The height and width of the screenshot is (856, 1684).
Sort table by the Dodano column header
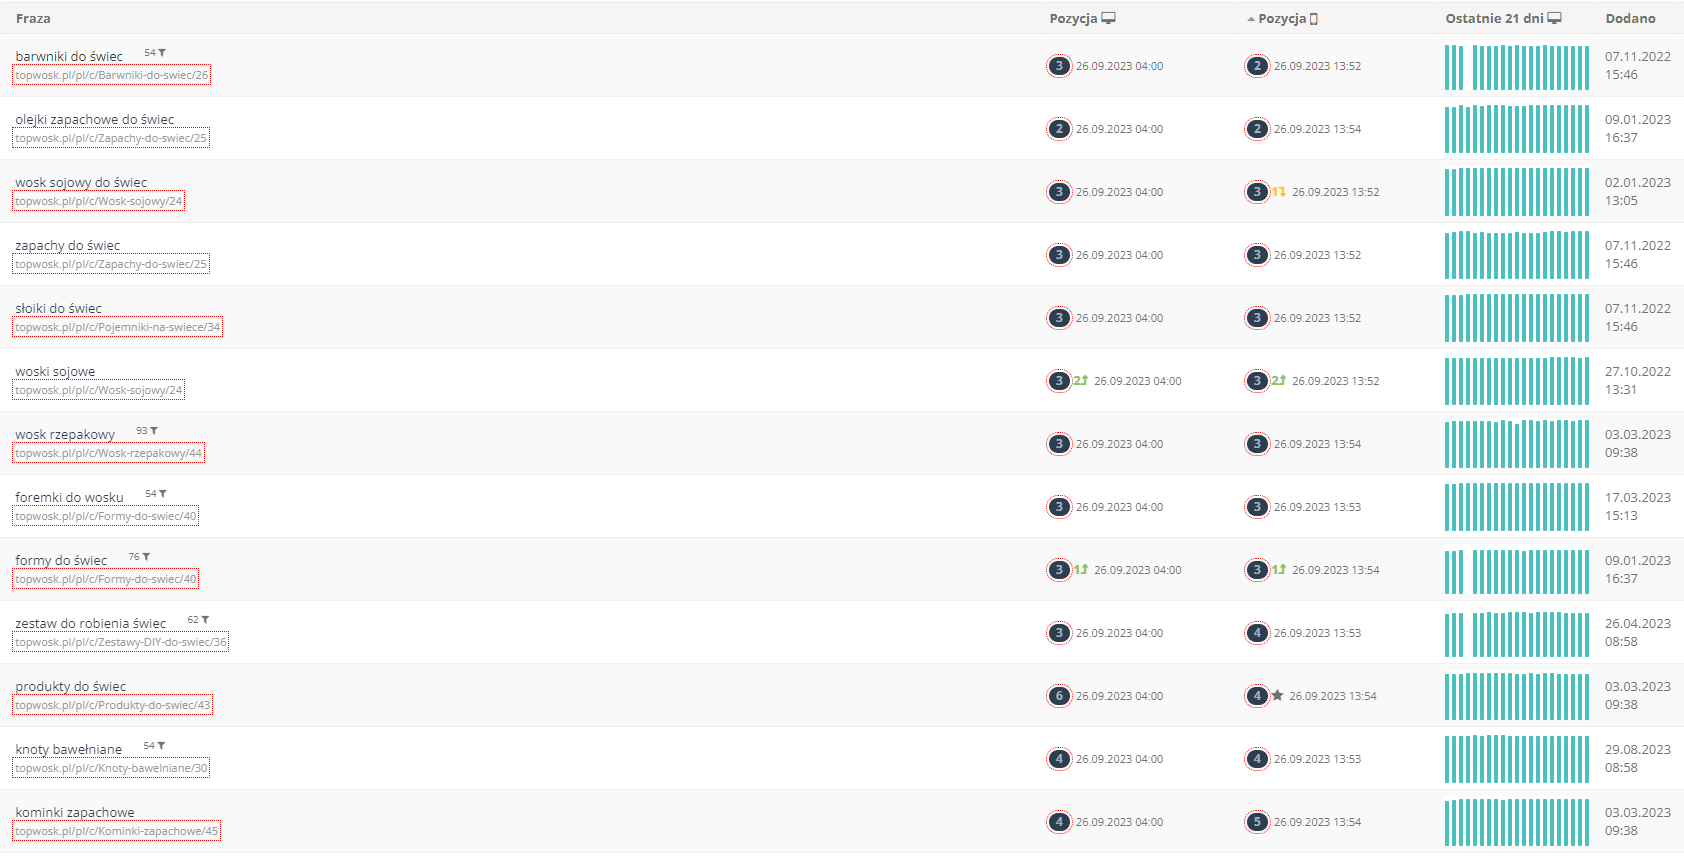coord(1630,18)
